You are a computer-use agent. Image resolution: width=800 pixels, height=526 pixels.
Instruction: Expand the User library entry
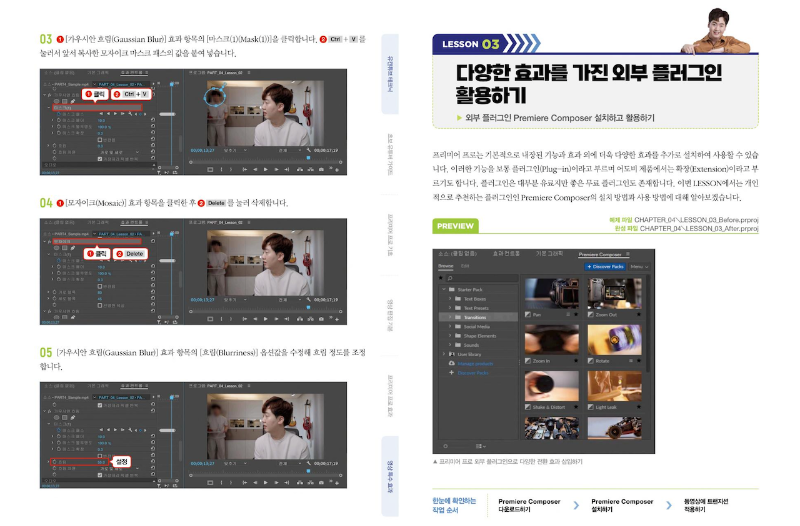(x=444, y=354)
